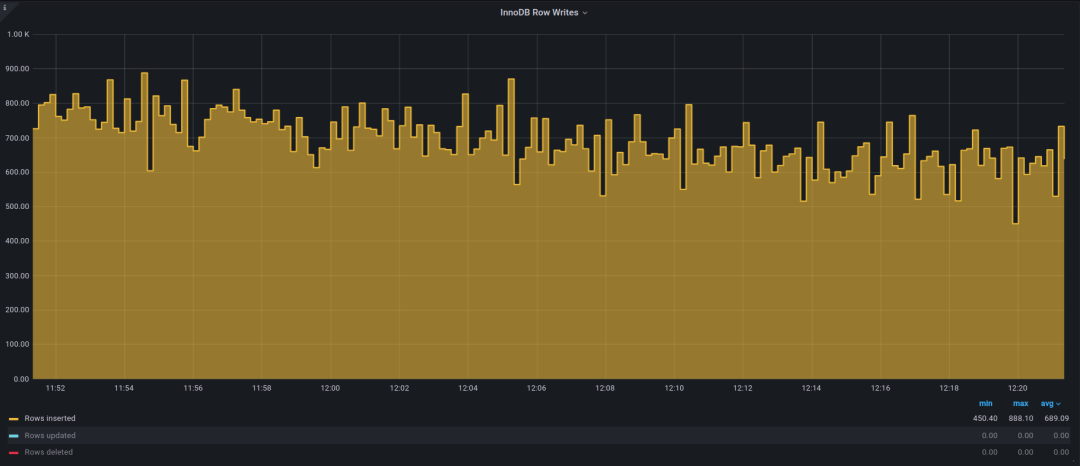Sort legend by avg column header

tap(1047, 403)
